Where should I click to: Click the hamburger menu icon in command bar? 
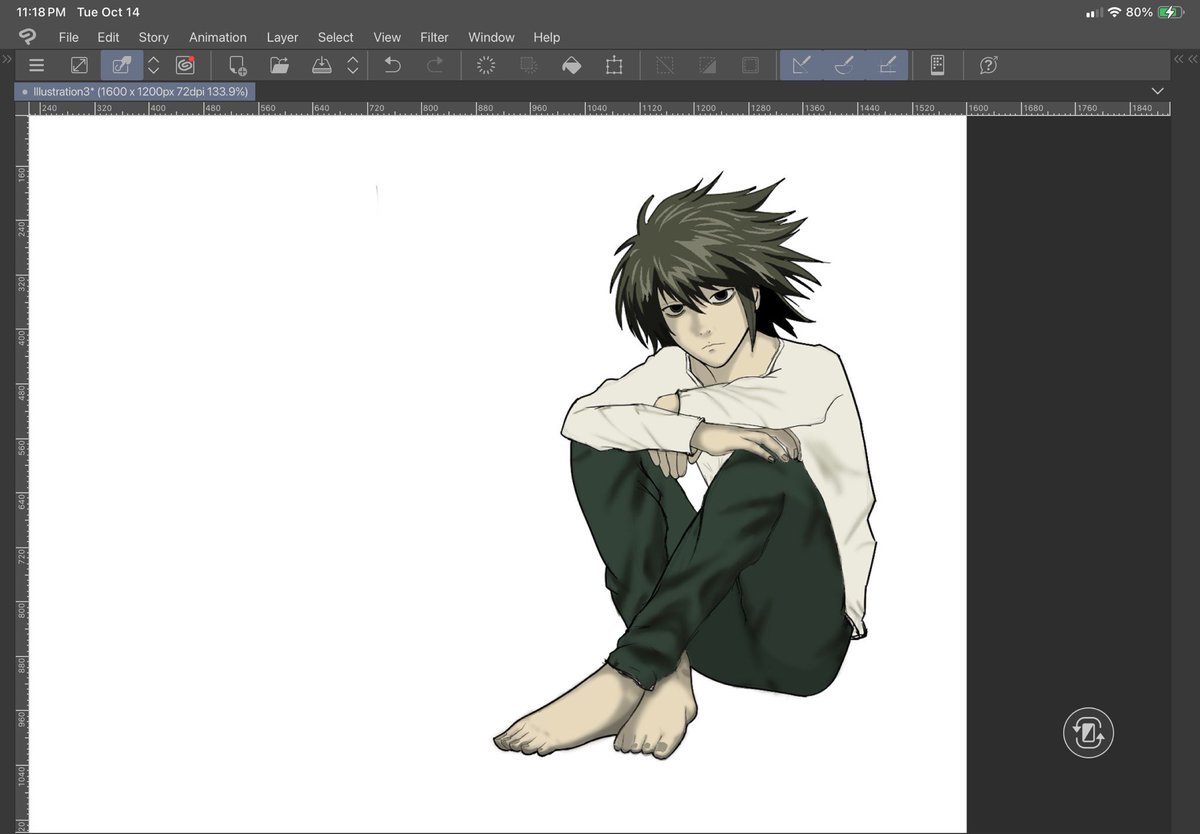pyautogui.click(x=37, y=65)
